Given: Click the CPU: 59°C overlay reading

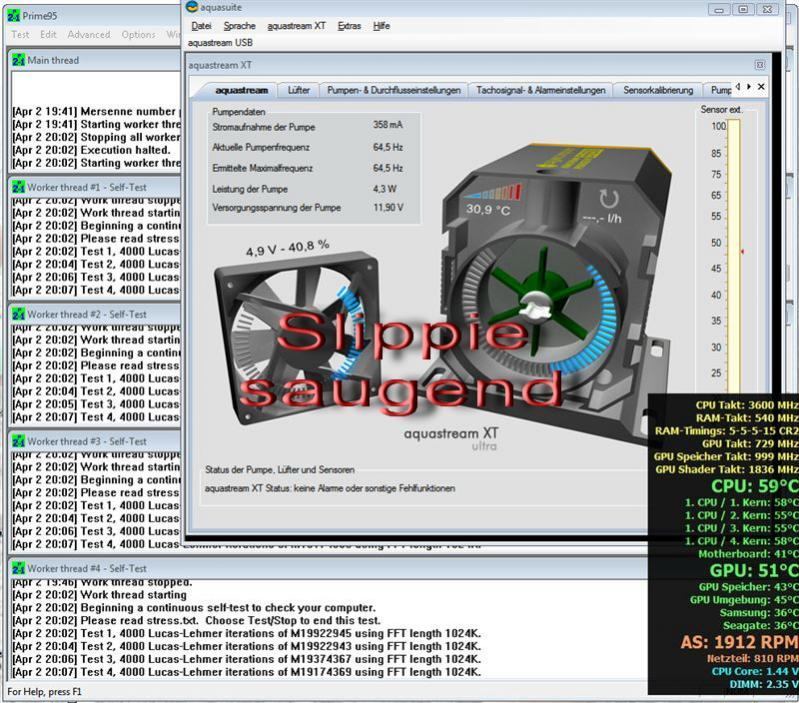Looking at the screenshot, I should coord(755,486).
